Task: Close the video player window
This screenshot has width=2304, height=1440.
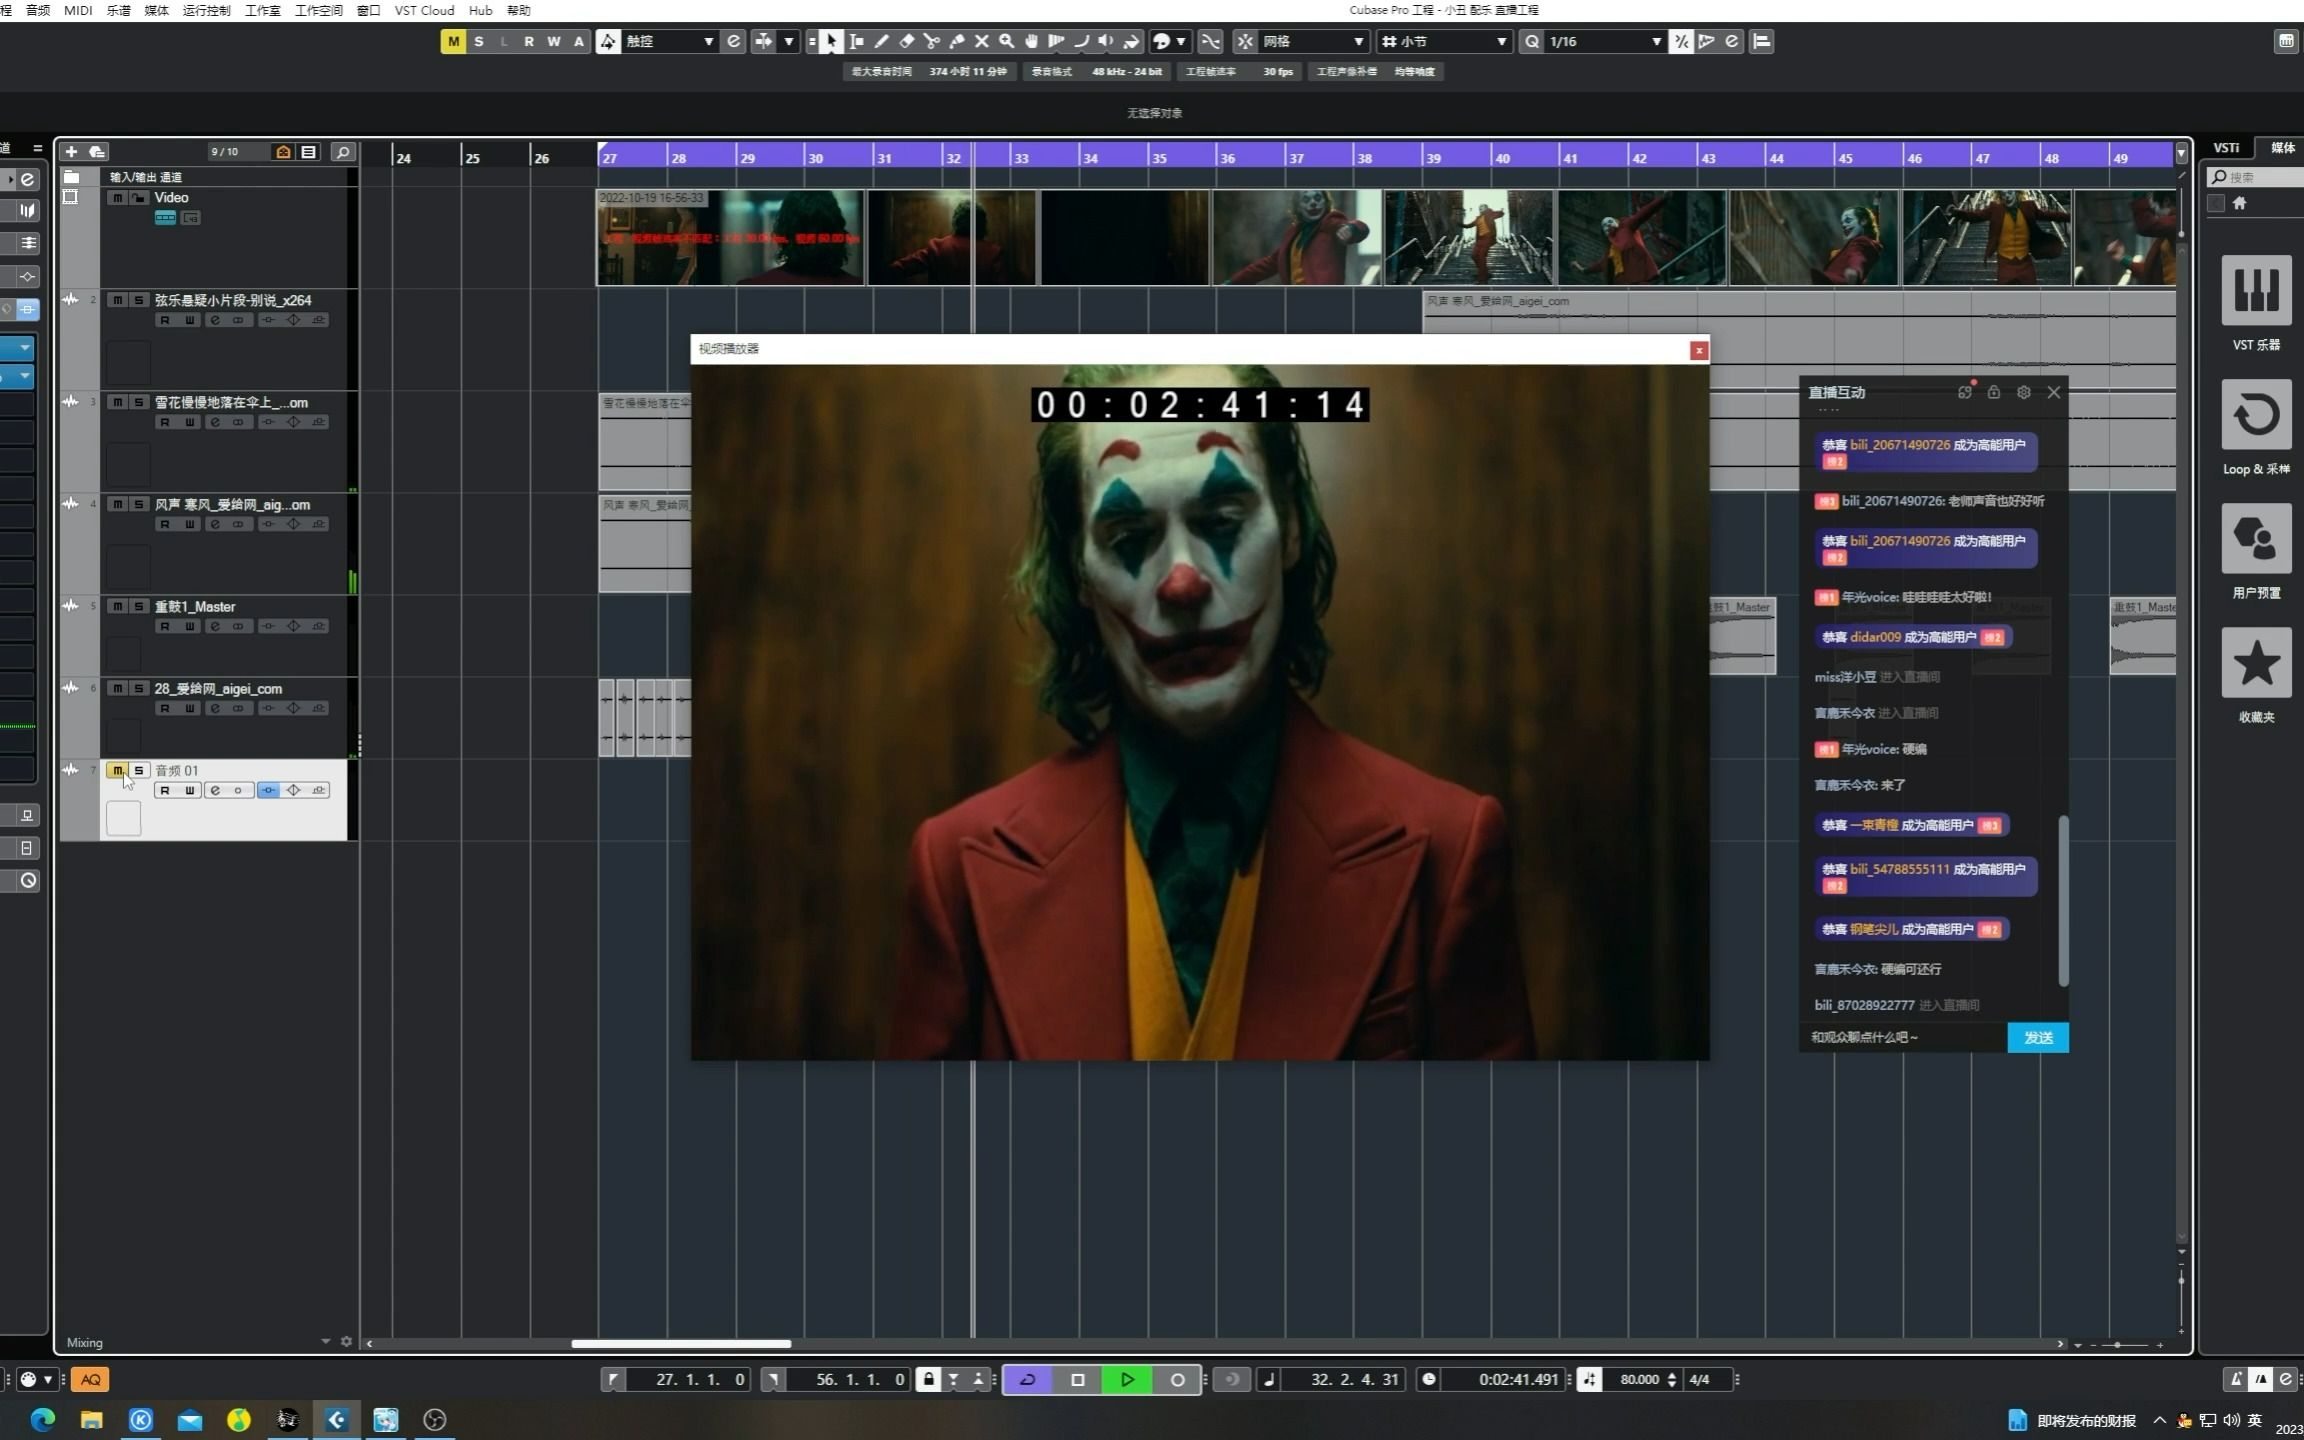Action: (1698, 350)
